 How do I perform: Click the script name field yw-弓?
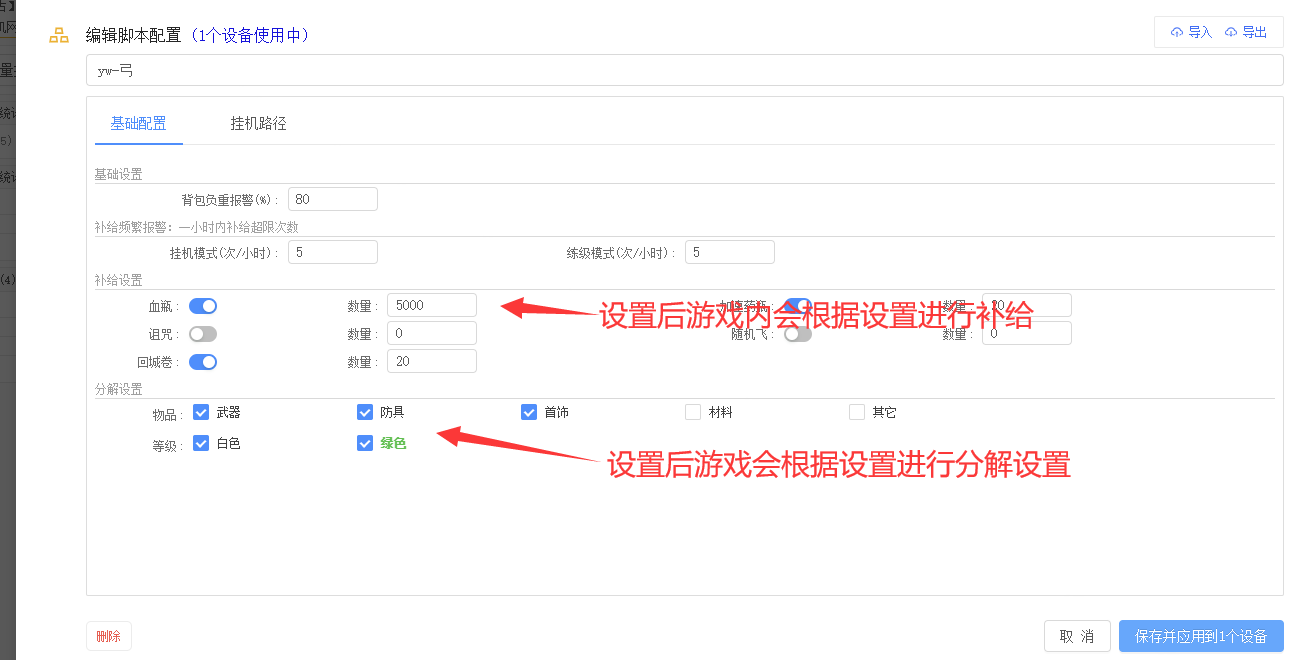click(x=684, y=70)
